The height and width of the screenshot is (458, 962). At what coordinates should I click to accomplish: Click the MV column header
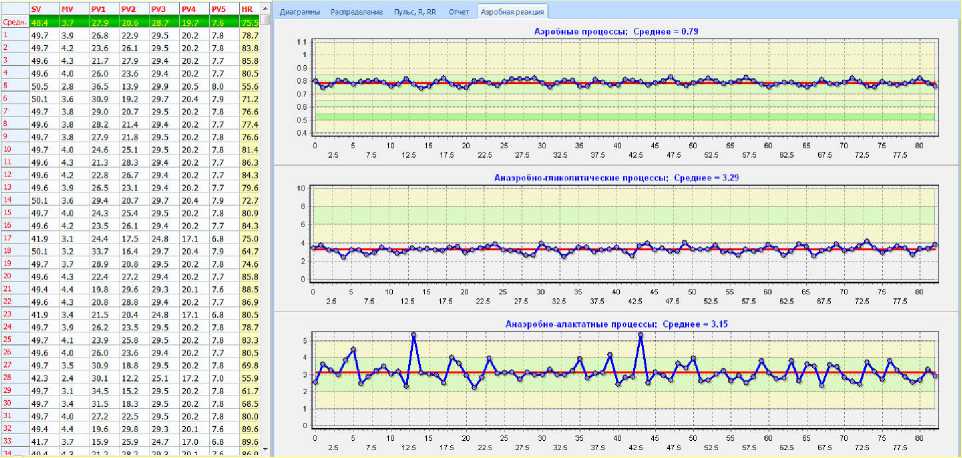[74, 10]
